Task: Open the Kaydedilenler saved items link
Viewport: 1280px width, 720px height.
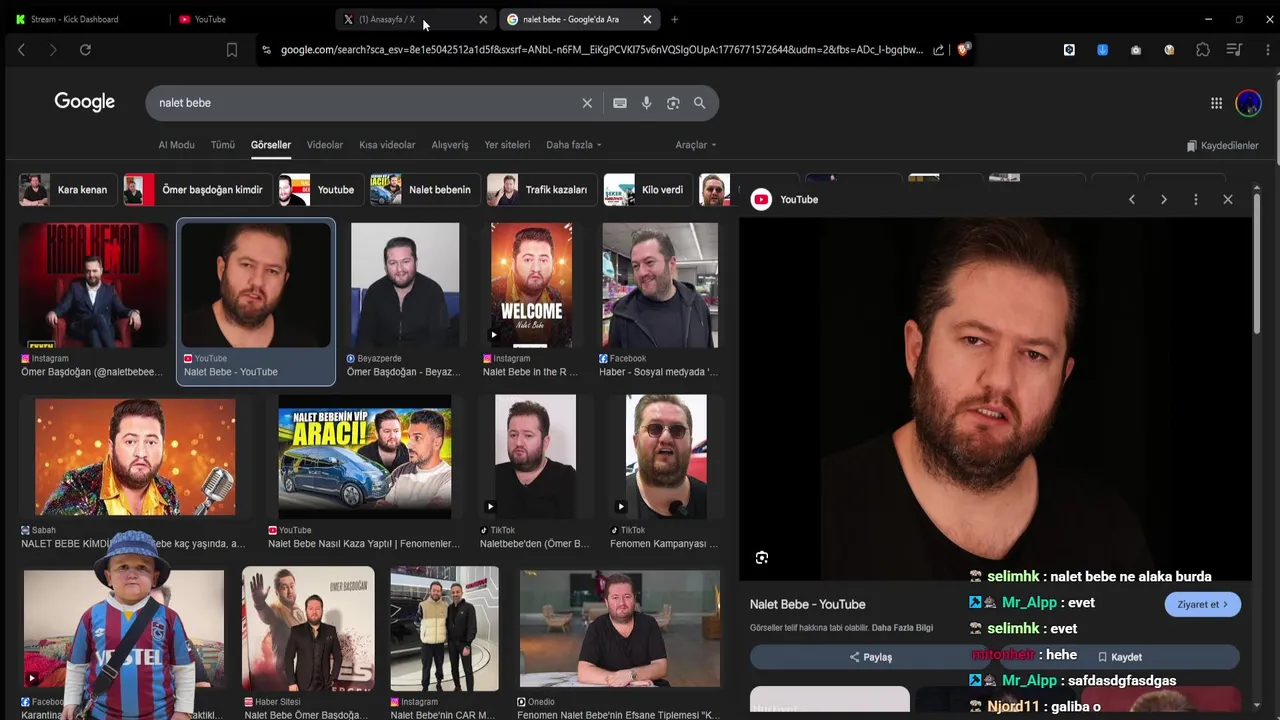Action: (x=1222, y=146)
